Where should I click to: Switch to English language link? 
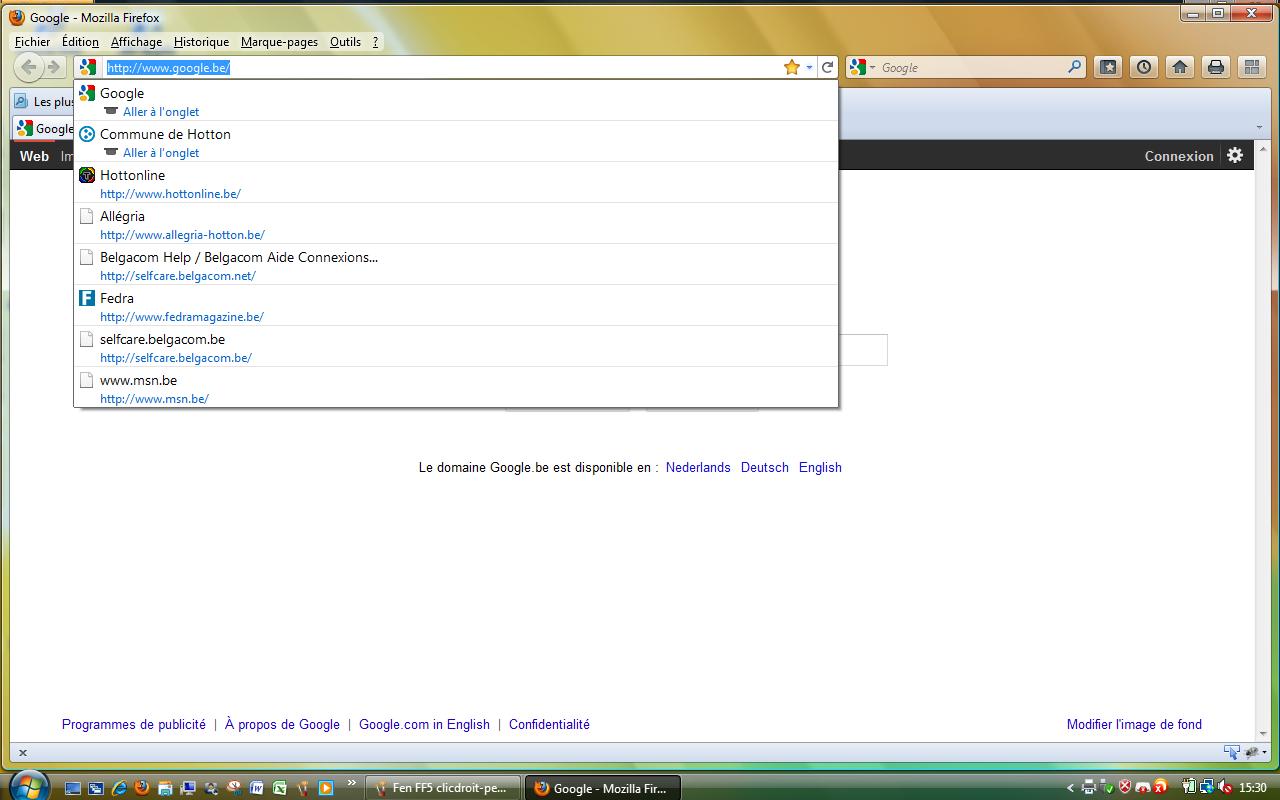[x=820, y=467]
